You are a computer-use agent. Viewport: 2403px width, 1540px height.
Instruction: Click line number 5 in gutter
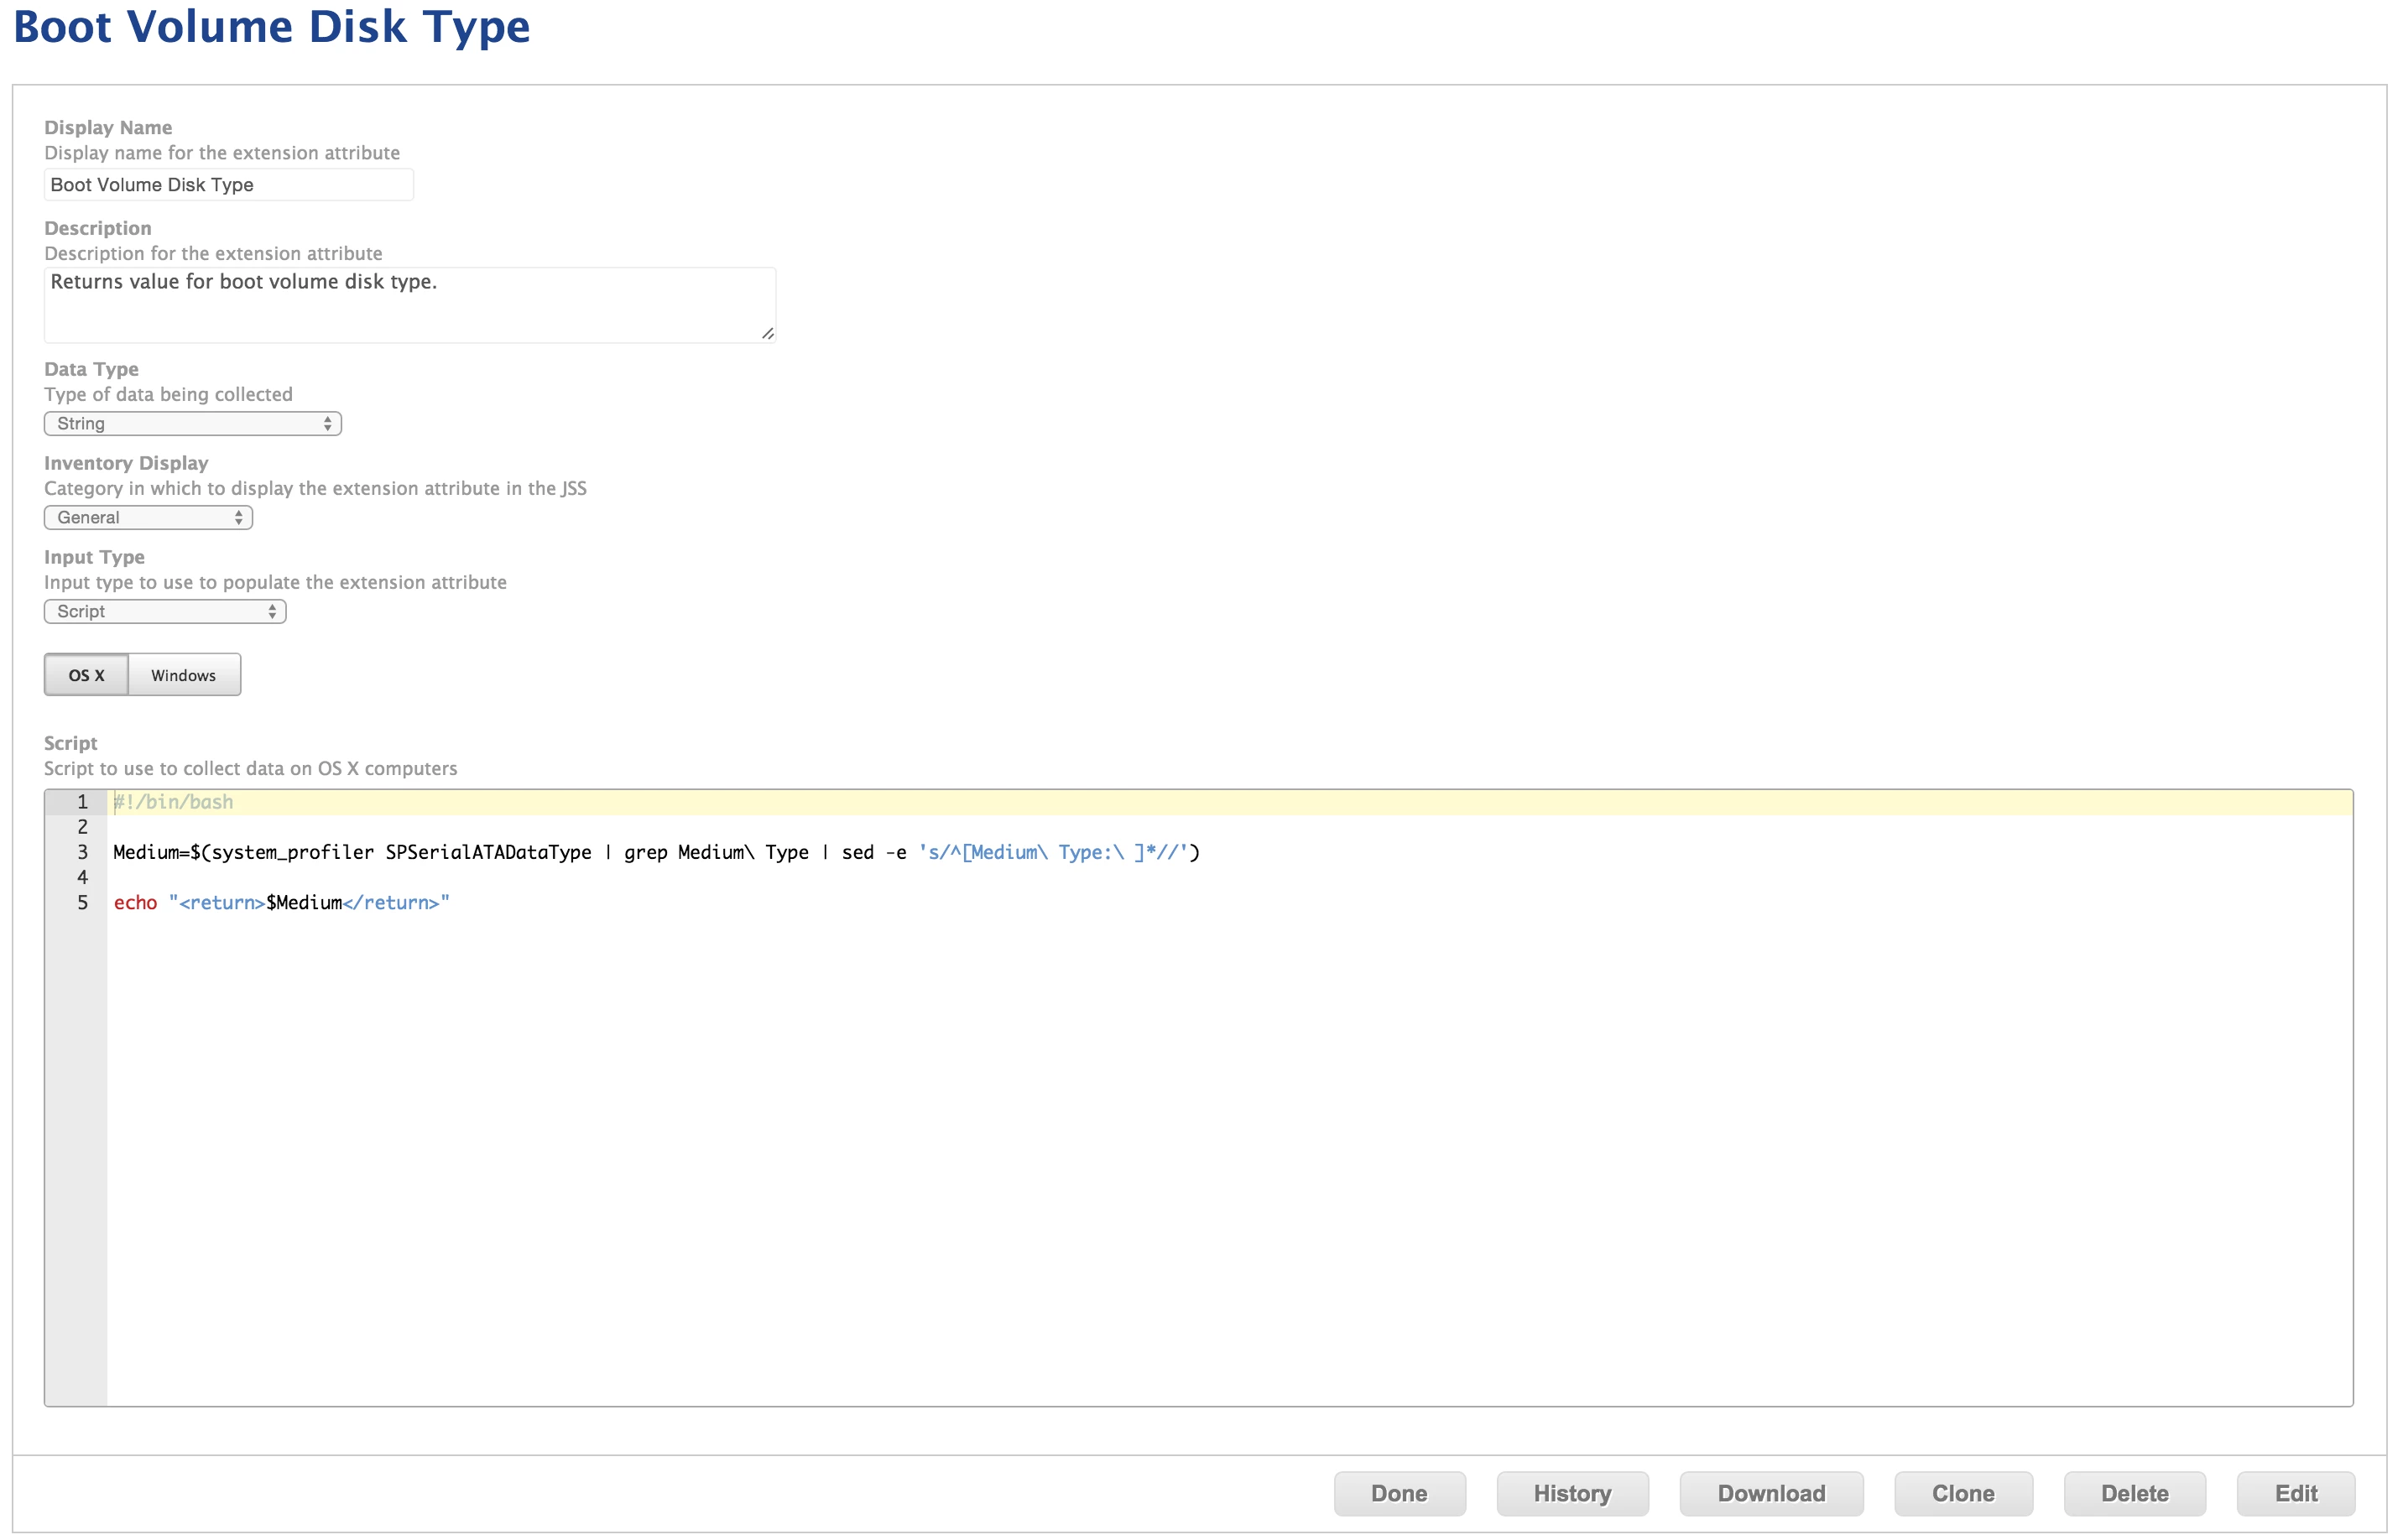(x=82, y=903)
